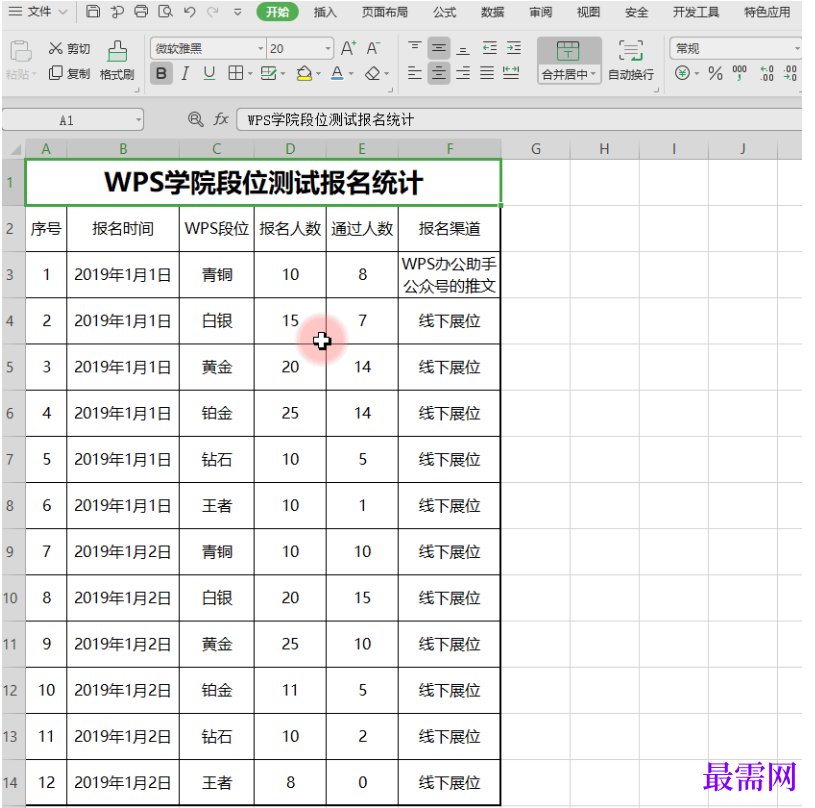Toggle Bold formatting

pos(161,73)
